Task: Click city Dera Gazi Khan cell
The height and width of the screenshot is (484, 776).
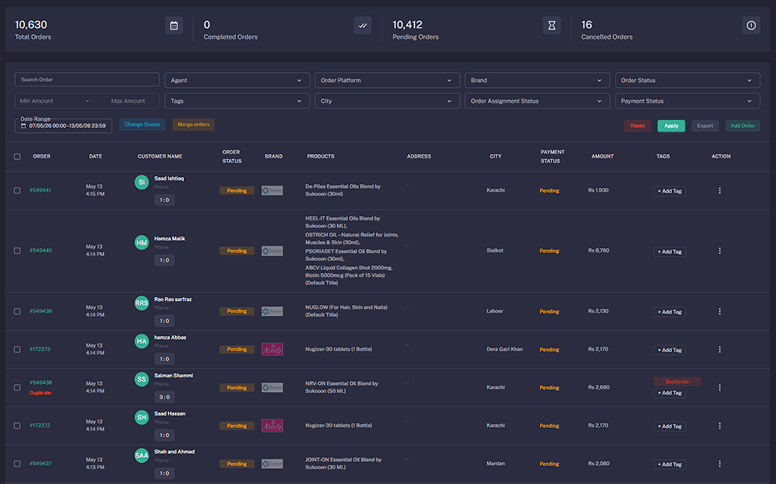Action: (504, 349)
